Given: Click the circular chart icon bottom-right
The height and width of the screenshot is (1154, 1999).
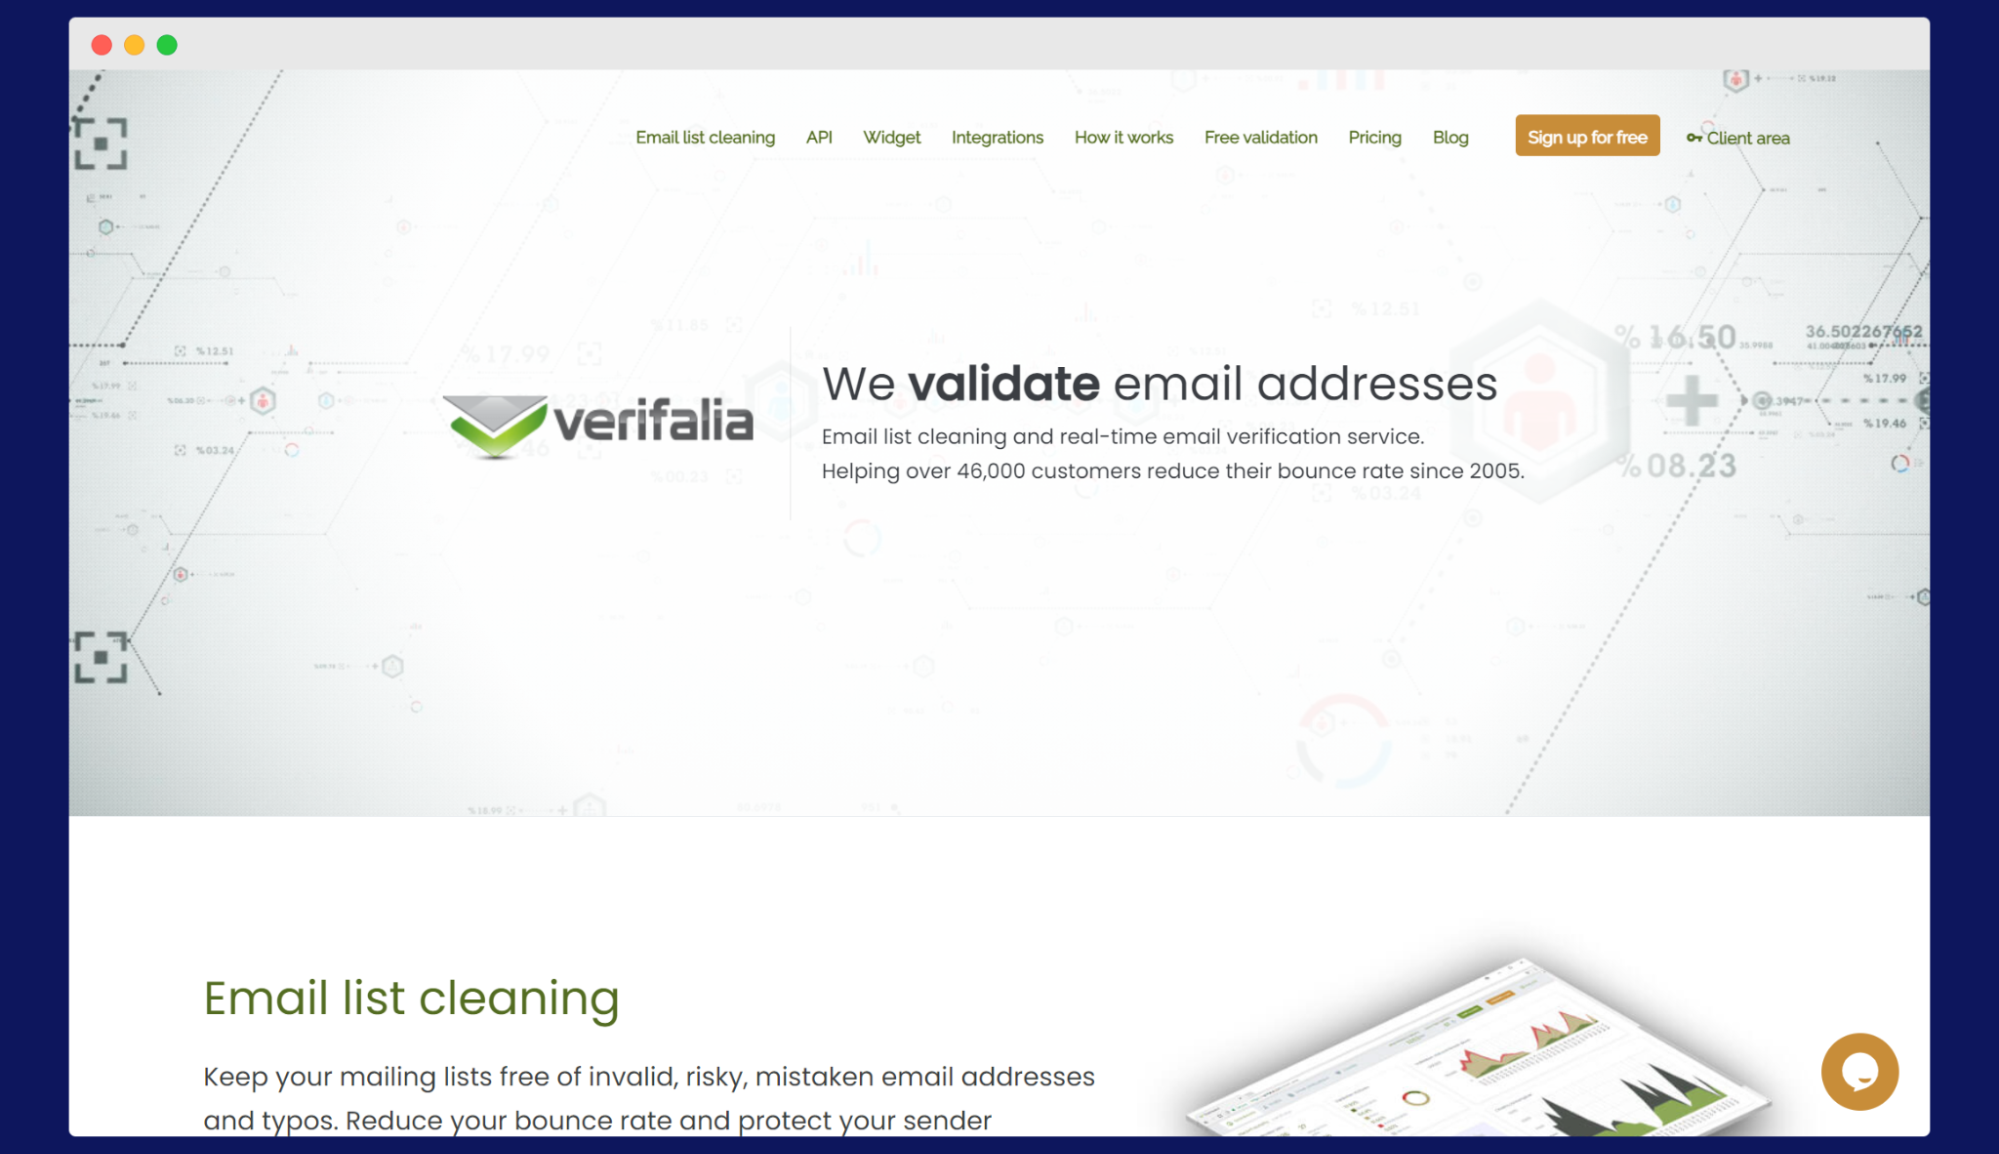Looking at the screenshot, I should (1860, 1072).
